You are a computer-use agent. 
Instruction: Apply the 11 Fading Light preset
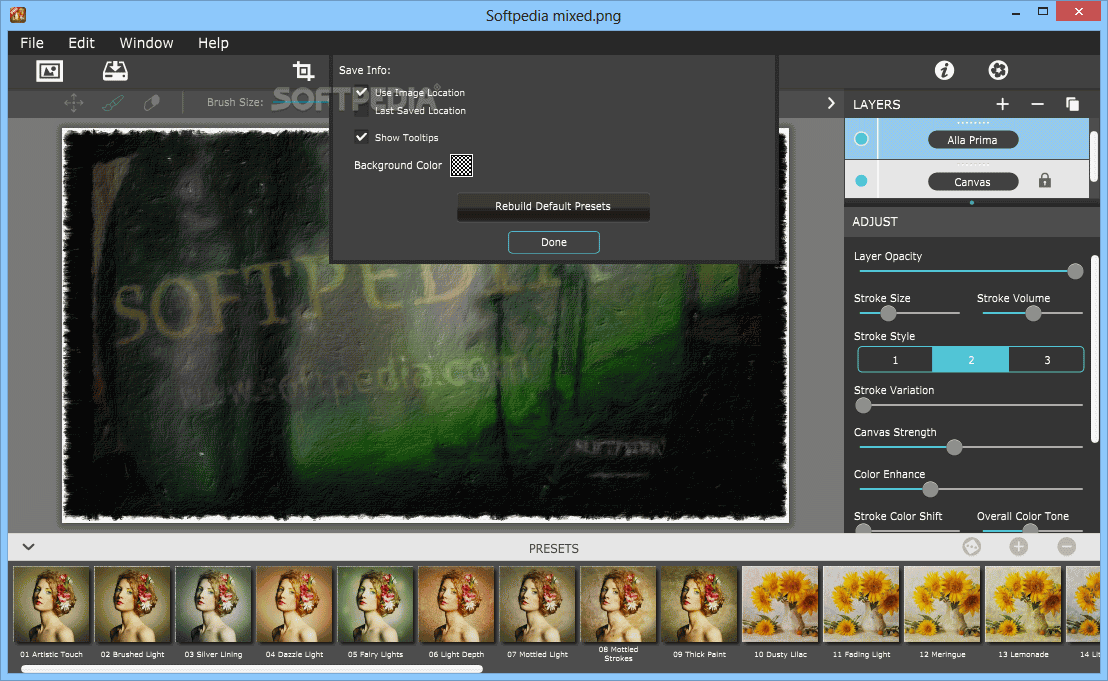point(861,605)
